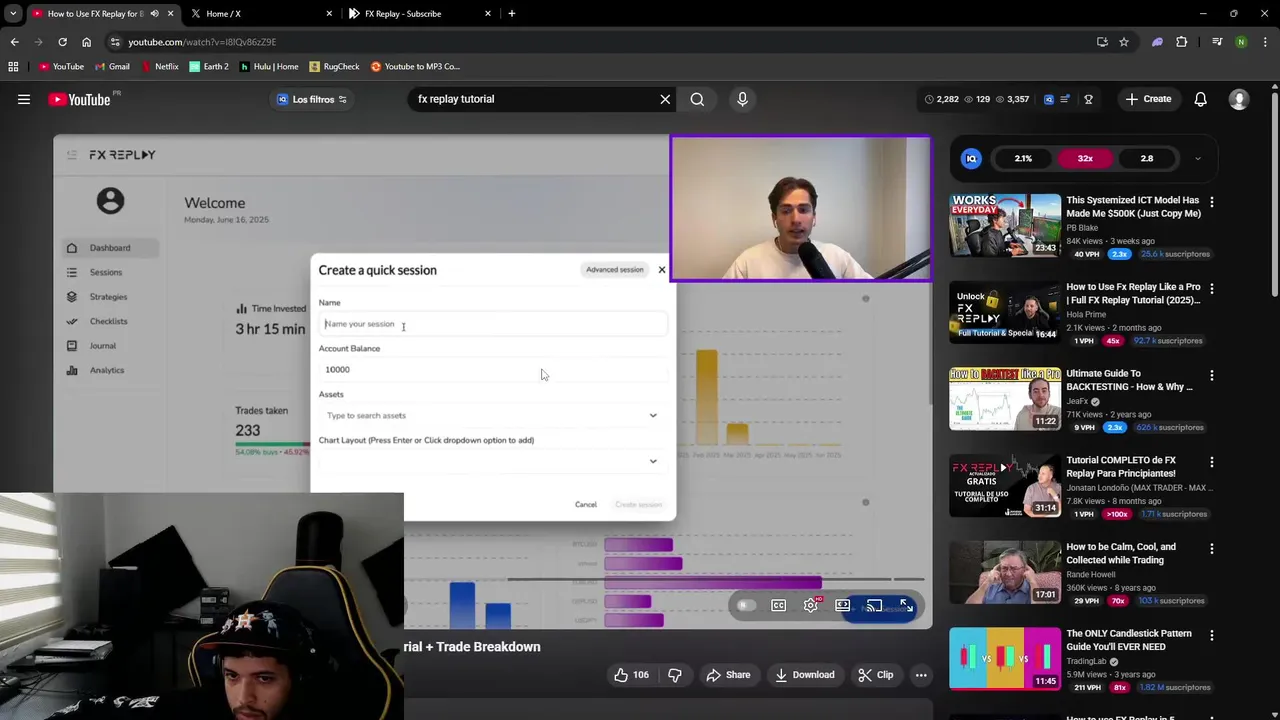The image size is (1280, 720).
Task: Open Chrome tab search dropdown arrow
Action: pos(13,14)
